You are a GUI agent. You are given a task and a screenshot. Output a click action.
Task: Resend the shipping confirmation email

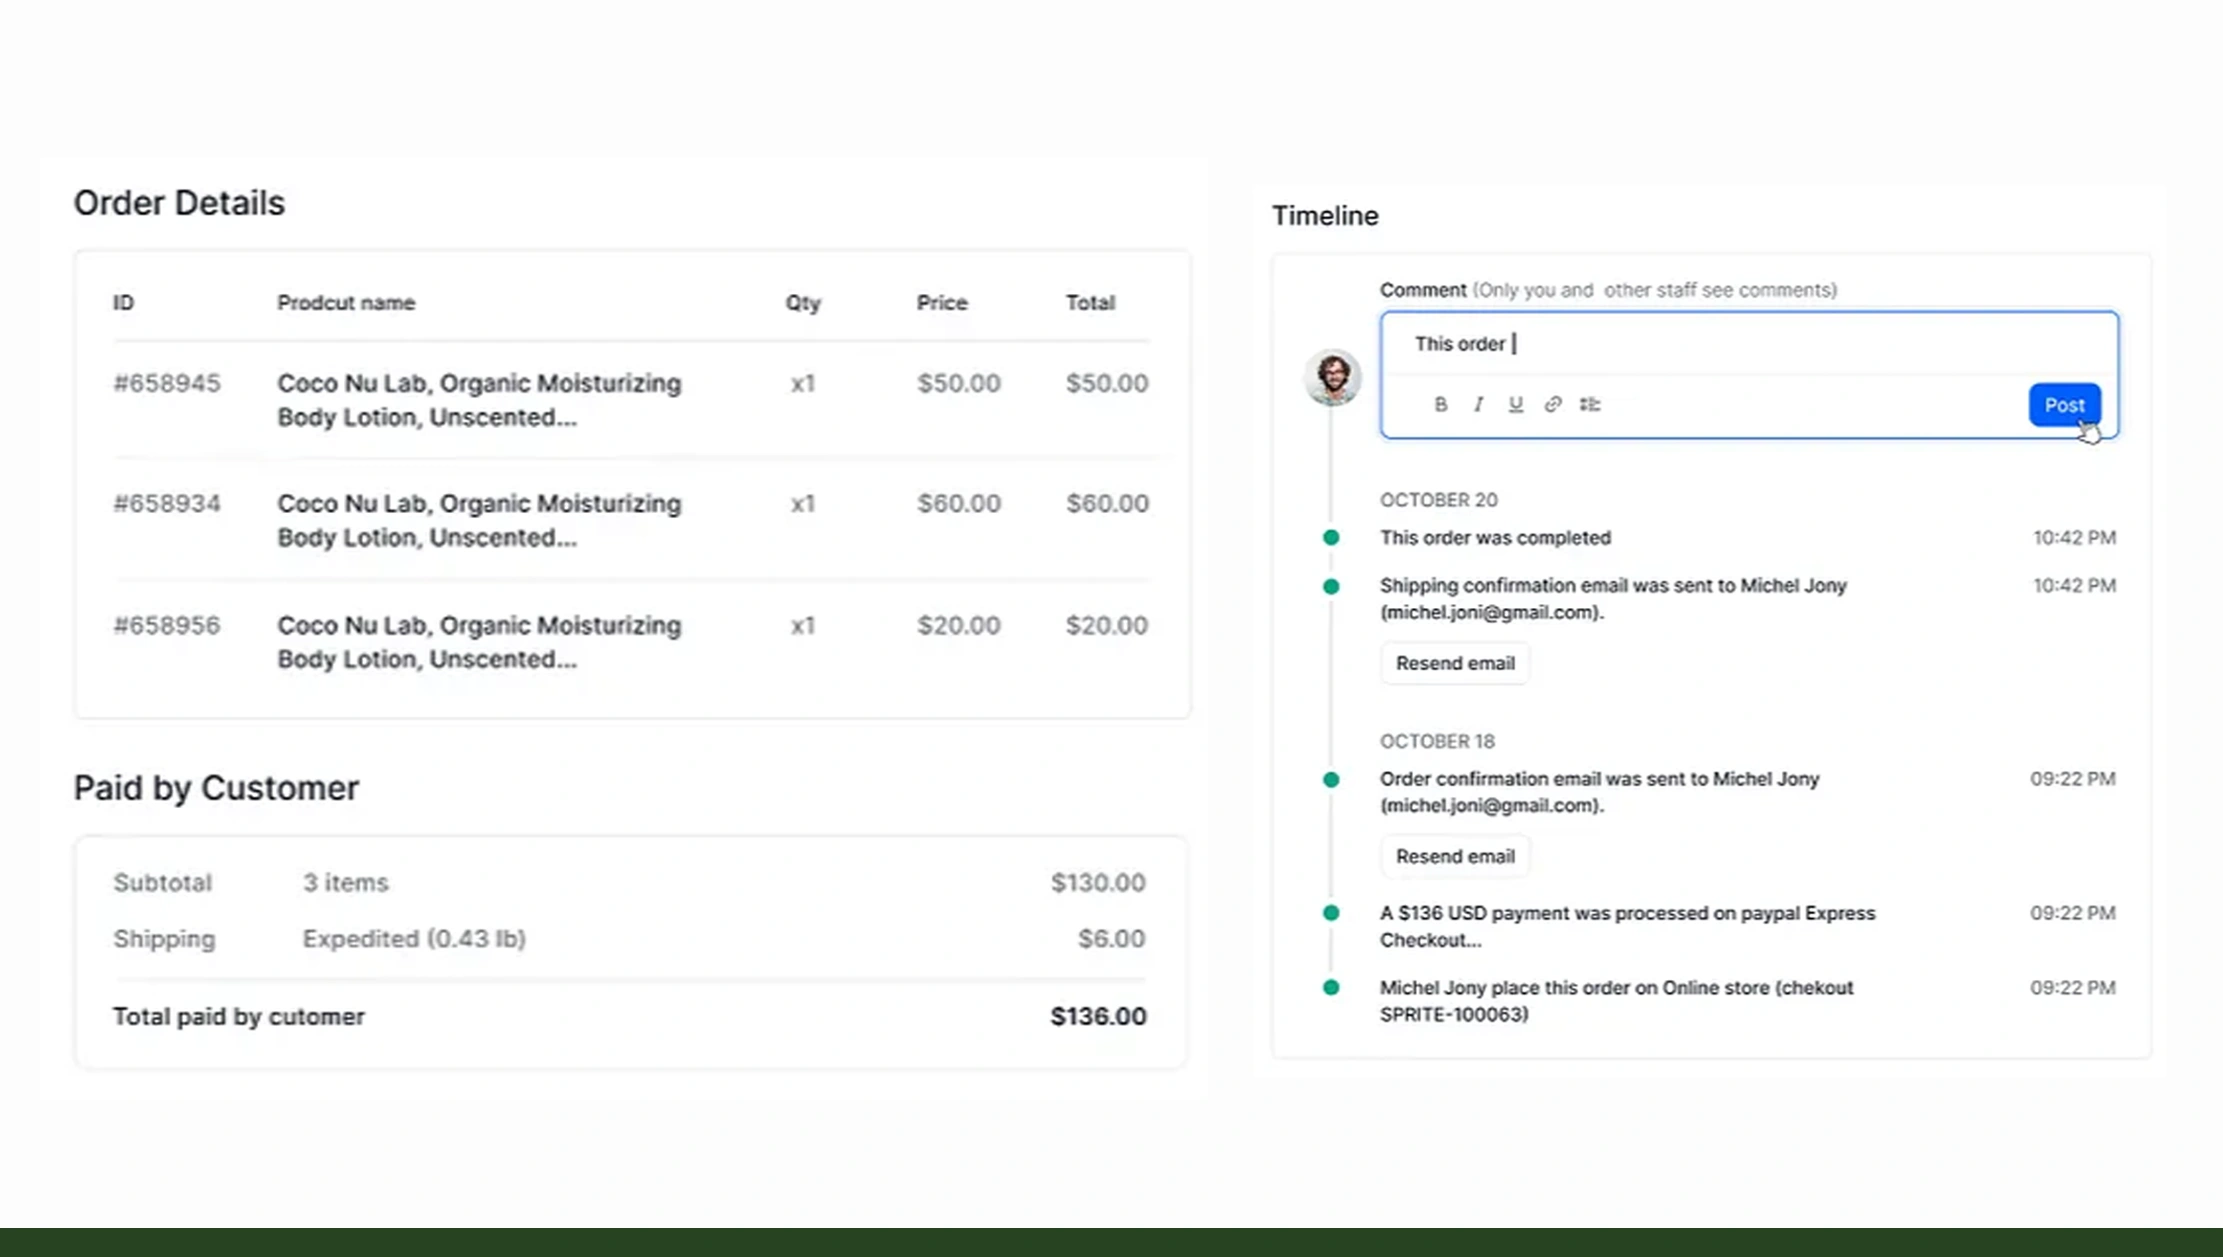pyautogui.click(x=1454, y=662)
